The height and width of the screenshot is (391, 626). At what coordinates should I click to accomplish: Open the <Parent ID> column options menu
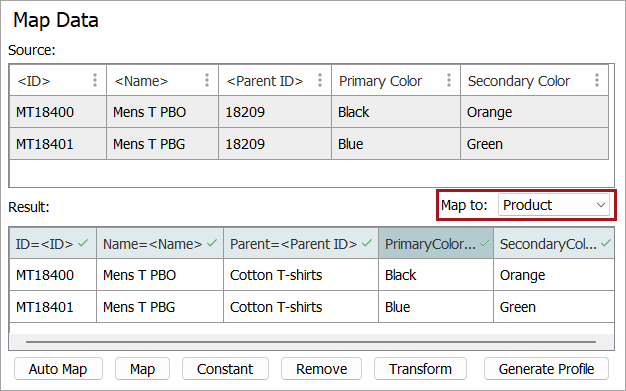[x=320, y=80]
